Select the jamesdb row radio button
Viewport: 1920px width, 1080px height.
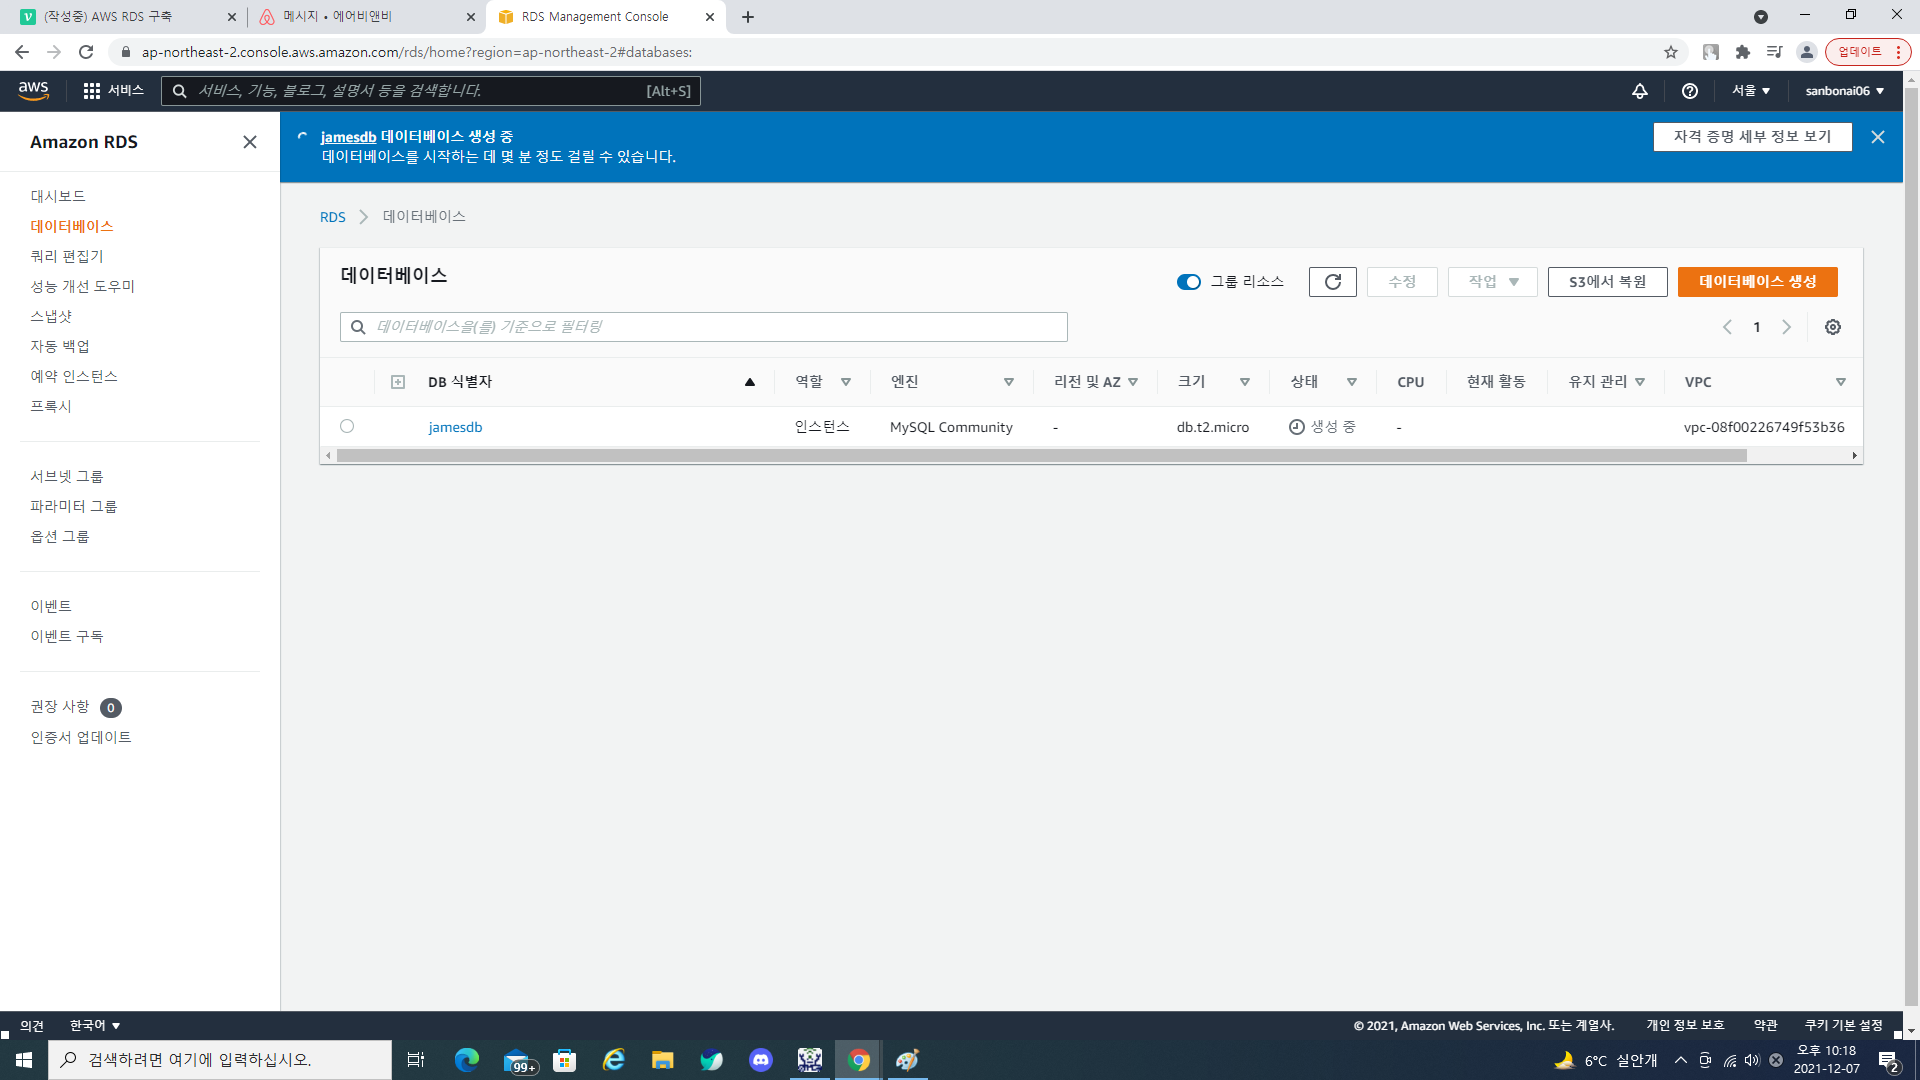[347, 426]
